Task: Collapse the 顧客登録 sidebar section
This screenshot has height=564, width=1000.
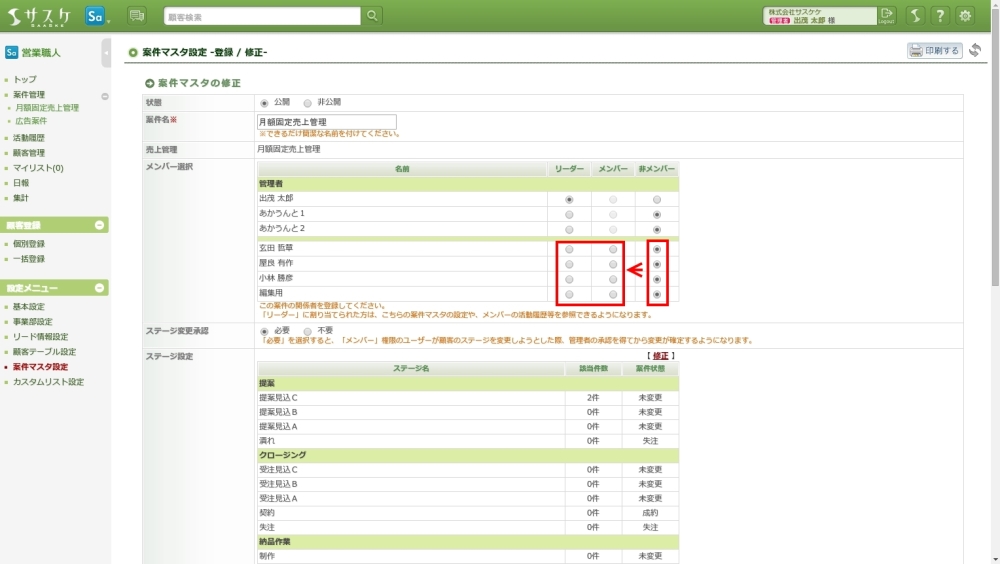Action: (100, 225)
